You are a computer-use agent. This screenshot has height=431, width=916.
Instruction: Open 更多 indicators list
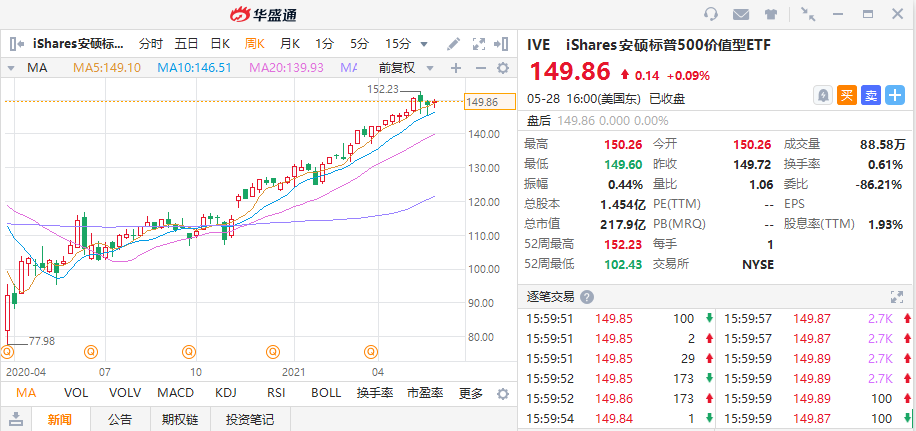click(471, 393)
